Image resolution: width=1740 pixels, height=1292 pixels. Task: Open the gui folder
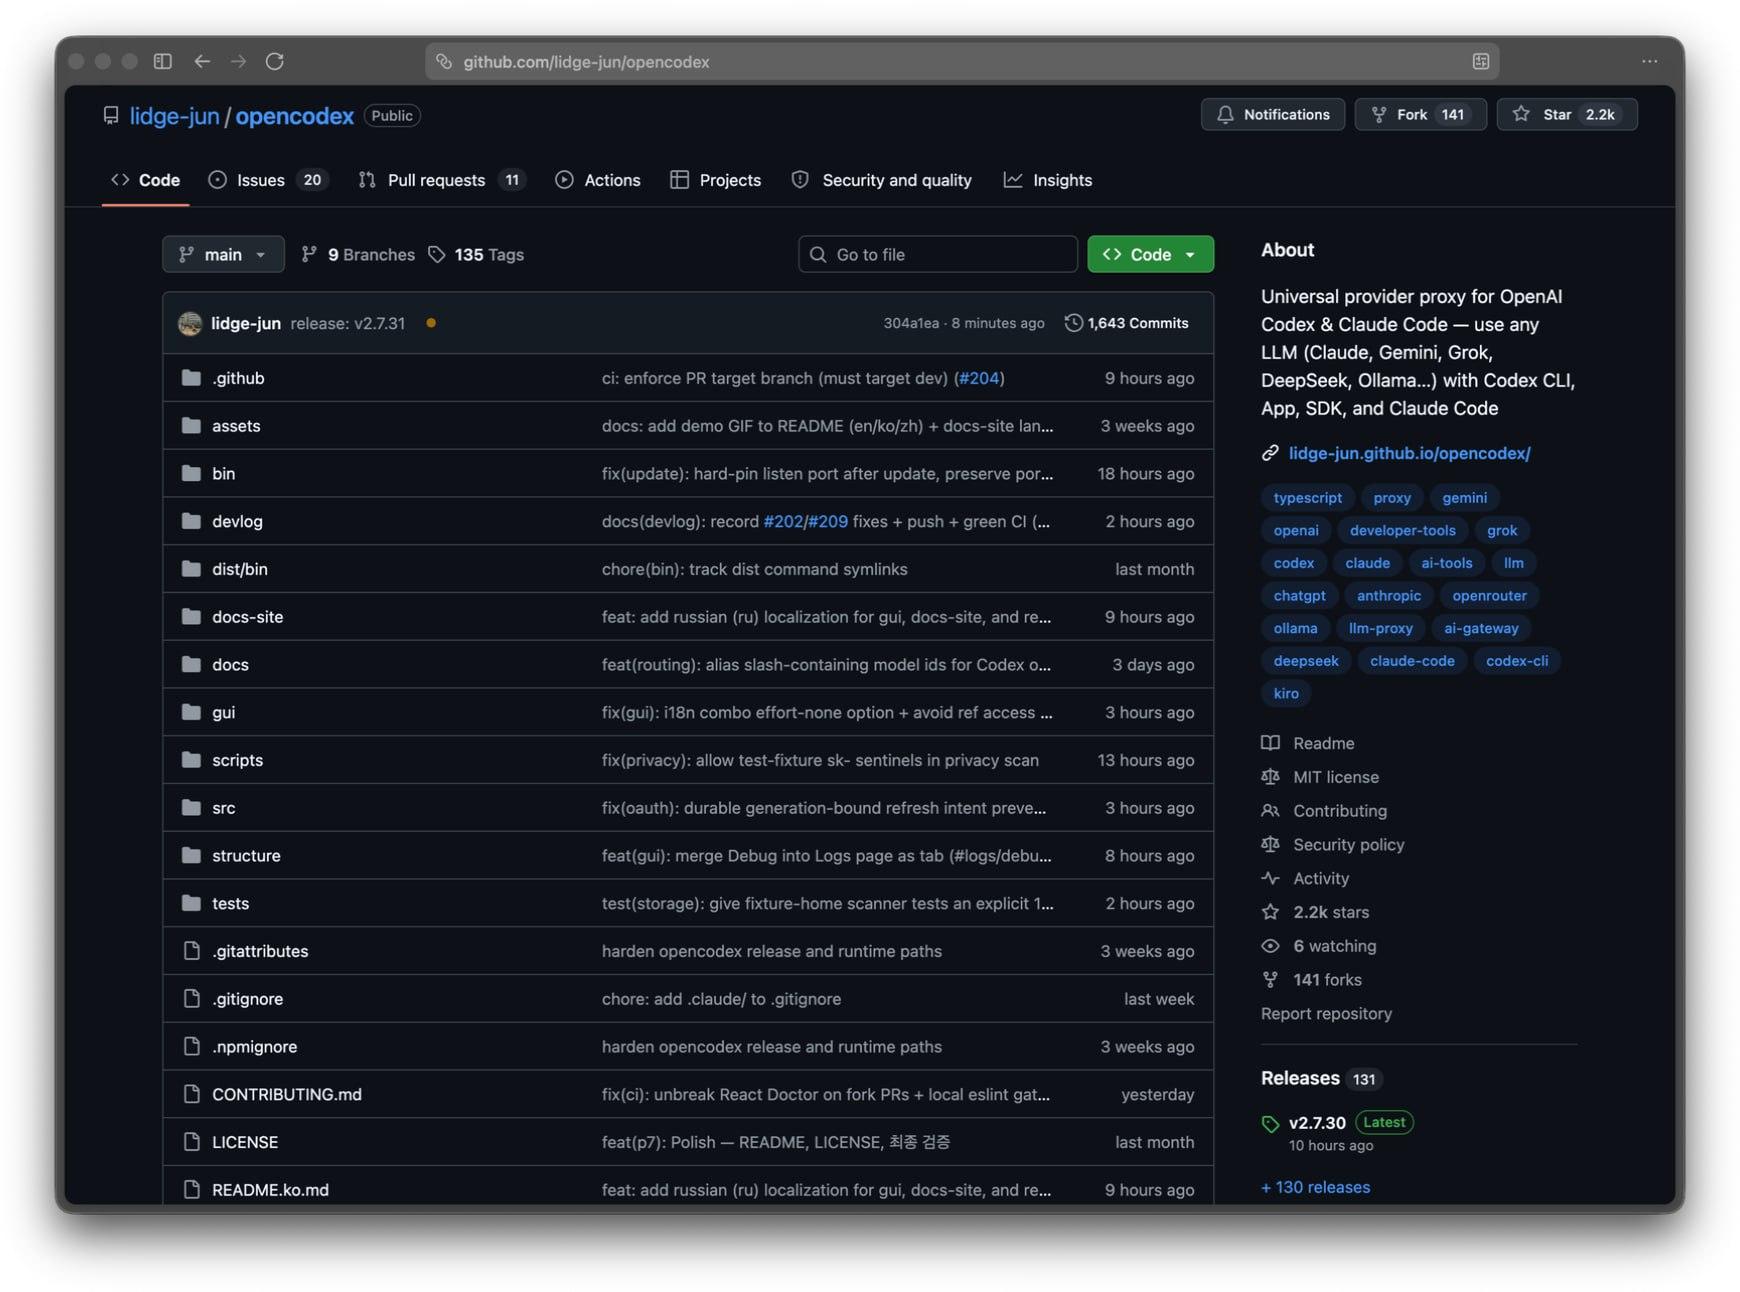click(x=224, y=712)
